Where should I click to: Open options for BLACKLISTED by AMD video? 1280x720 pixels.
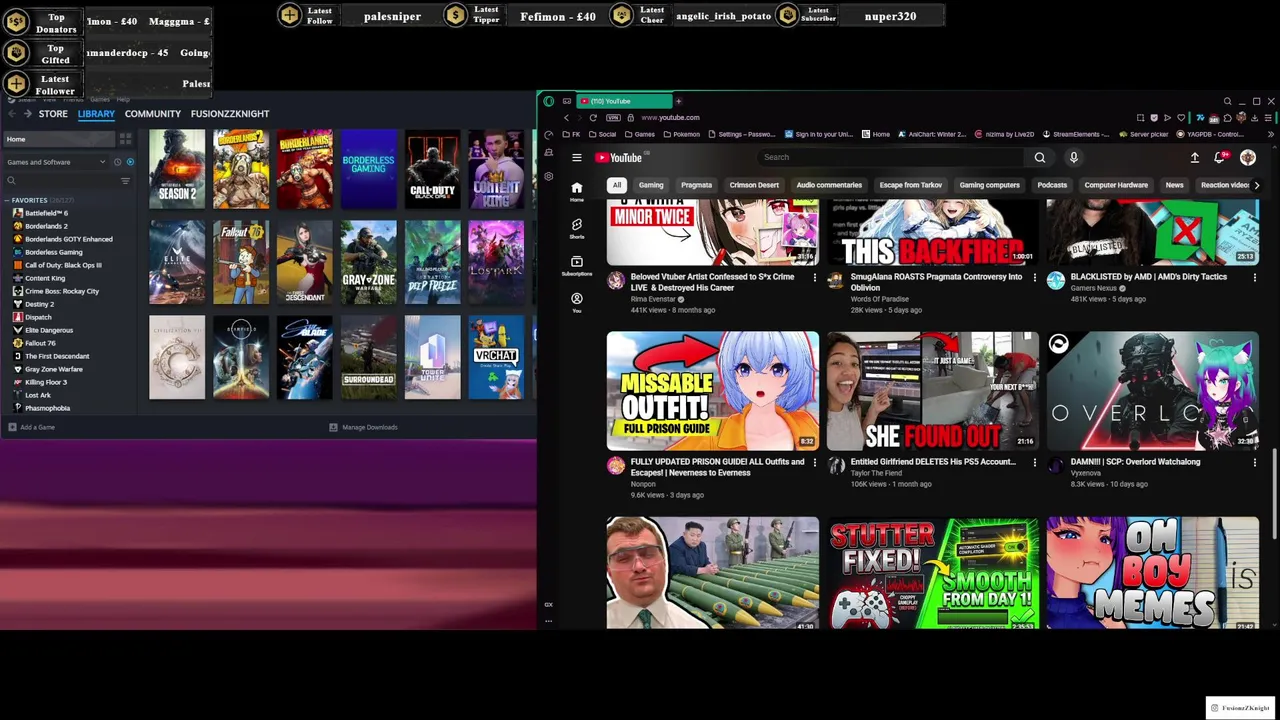pos(1254,277)
